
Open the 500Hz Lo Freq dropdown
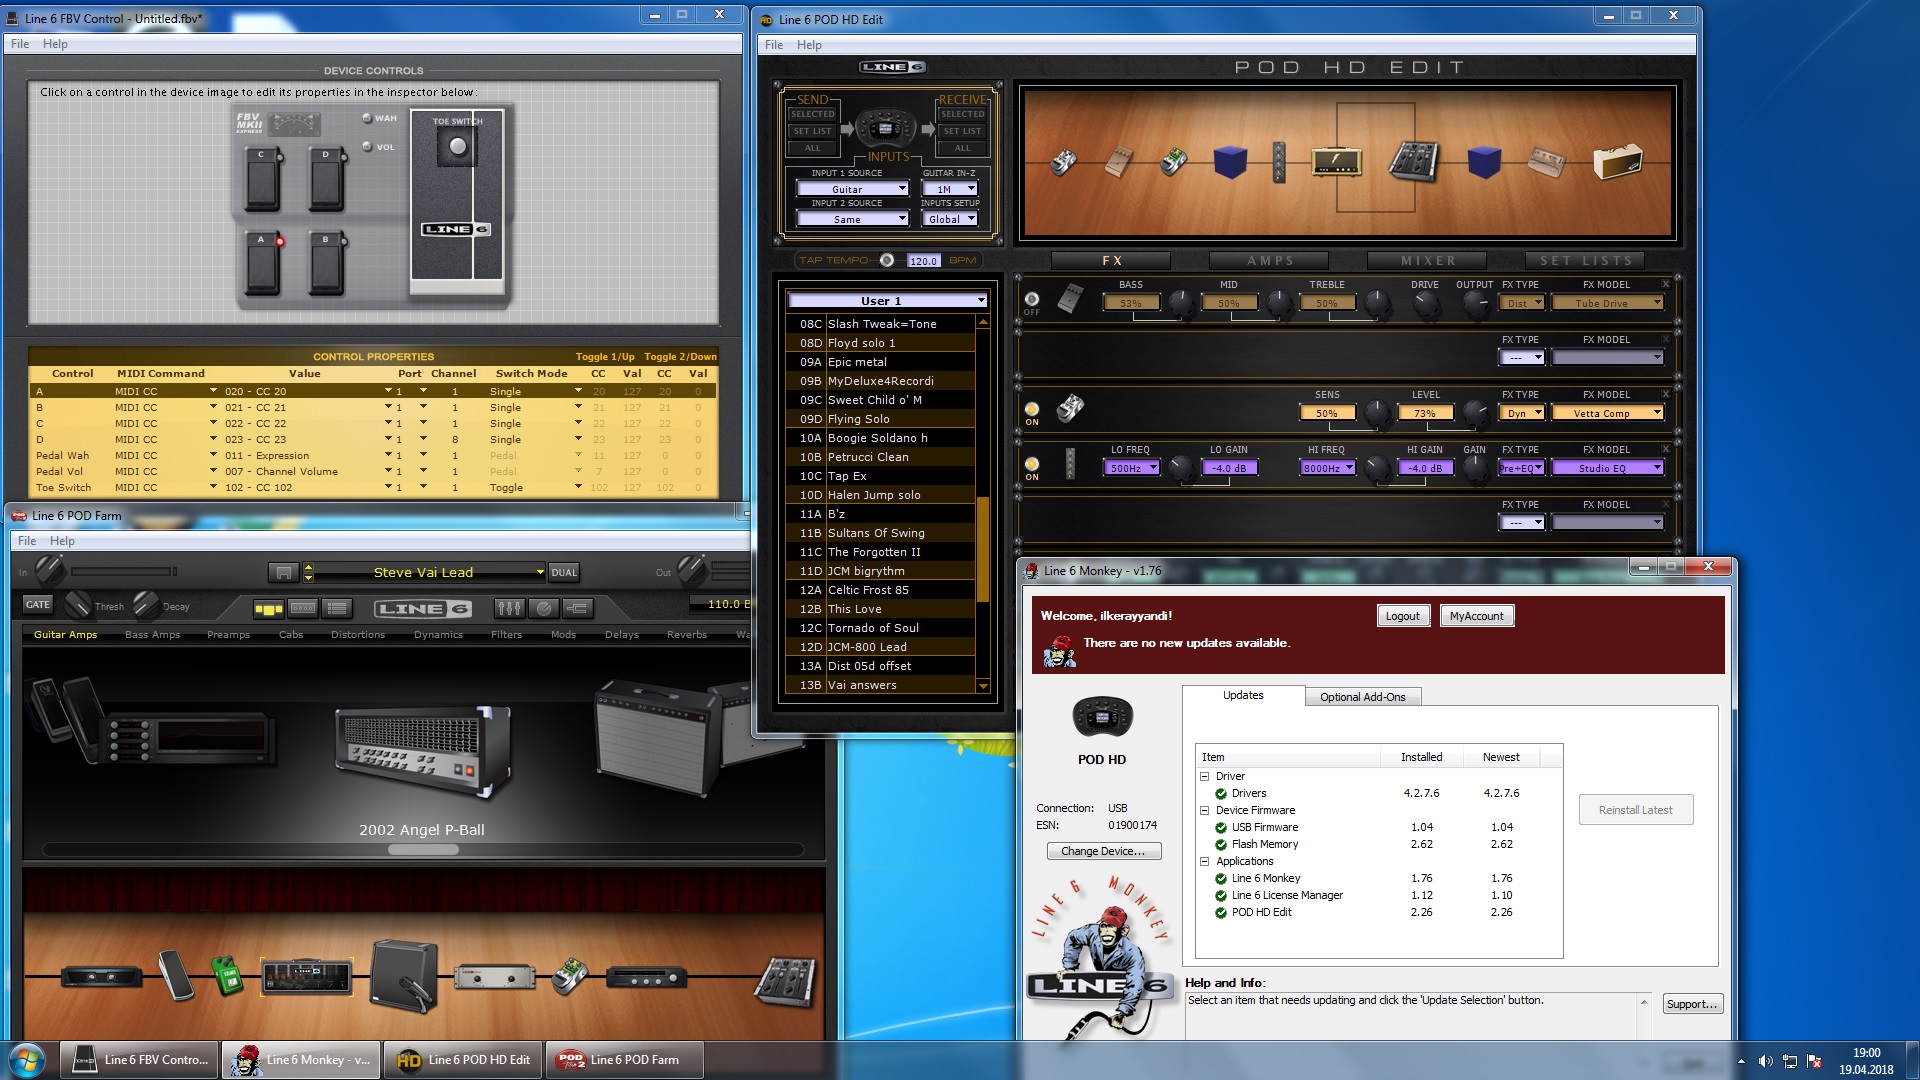pyautogui.click(x=1132, y=468)
